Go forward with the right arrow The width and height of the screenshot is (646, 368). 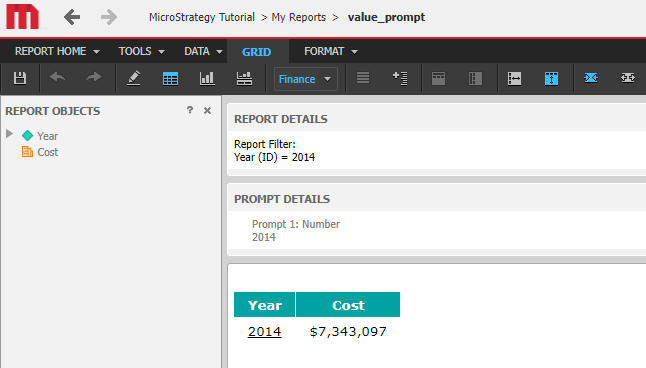click(x=109, y=17)
